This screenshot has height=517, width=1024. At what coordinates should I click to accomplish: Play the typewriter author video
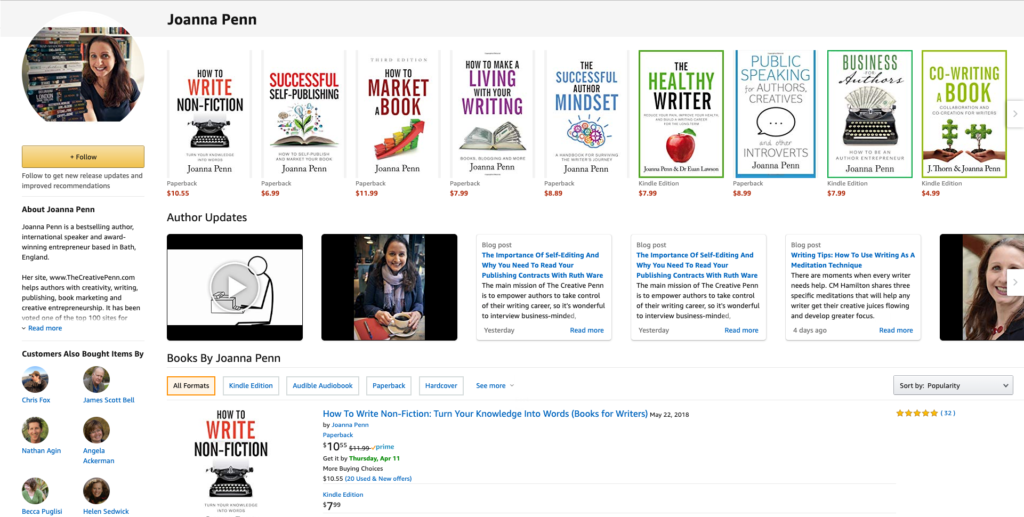(x=234, y=287)
